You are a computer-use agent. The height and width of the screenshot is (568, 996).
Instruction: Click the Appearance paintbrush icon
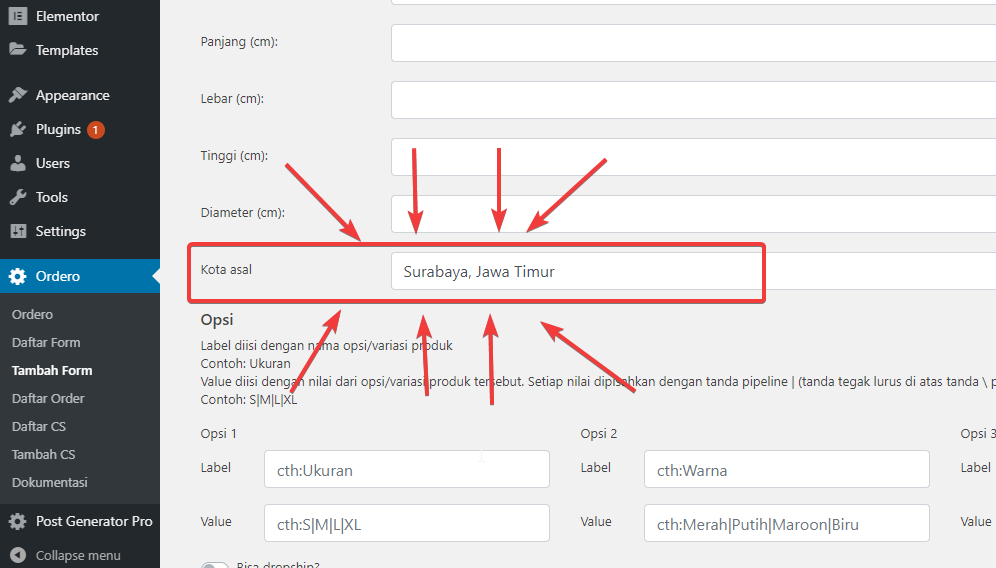point(18,95)
